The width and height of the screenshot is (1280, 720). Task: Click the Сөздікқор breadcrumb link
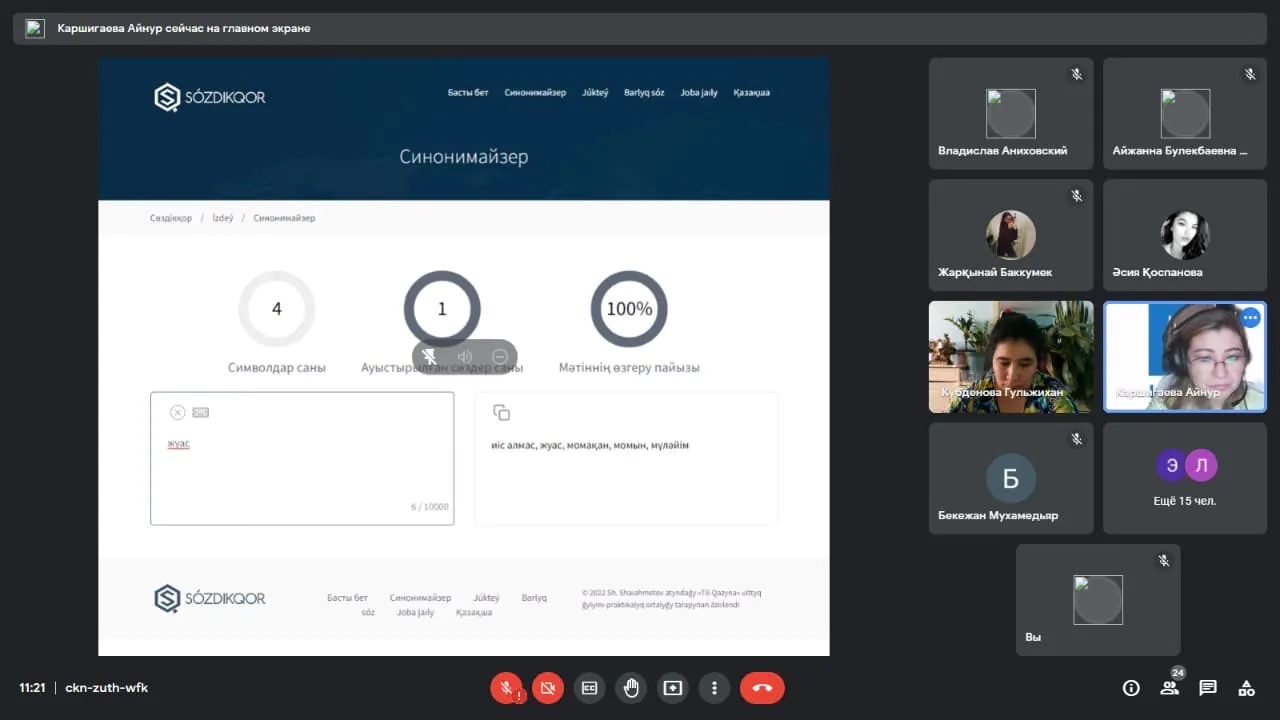click(x=171, y=218)
